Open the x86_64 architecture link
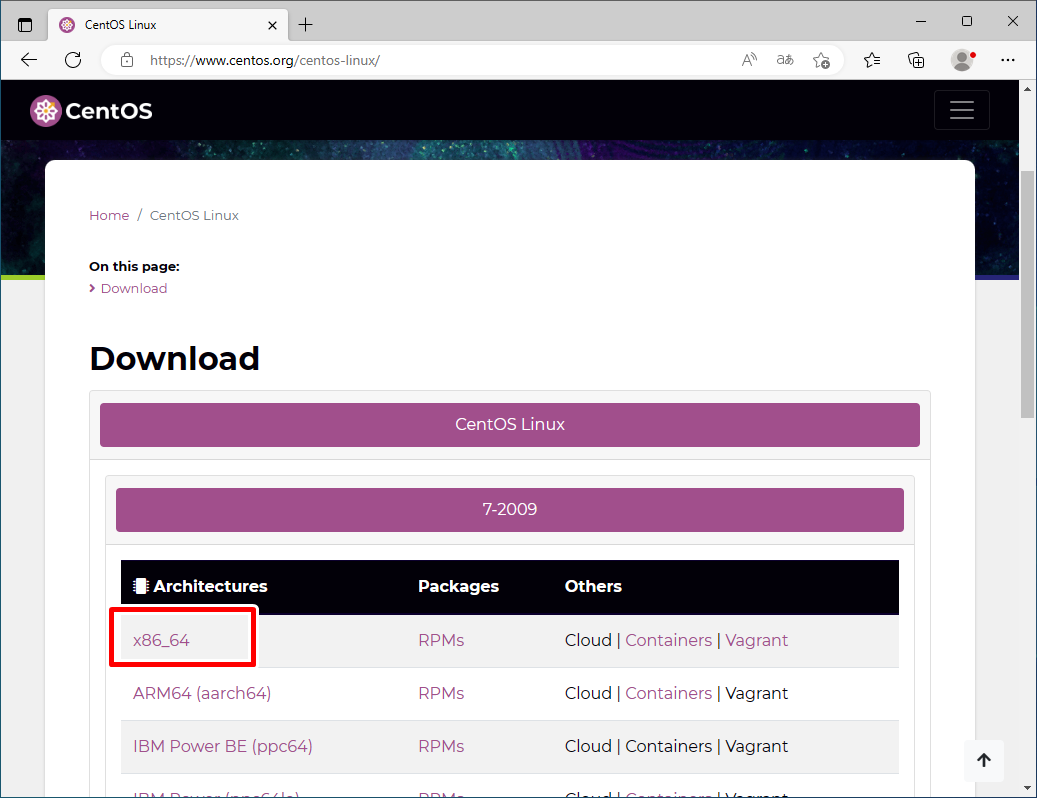 161,640
